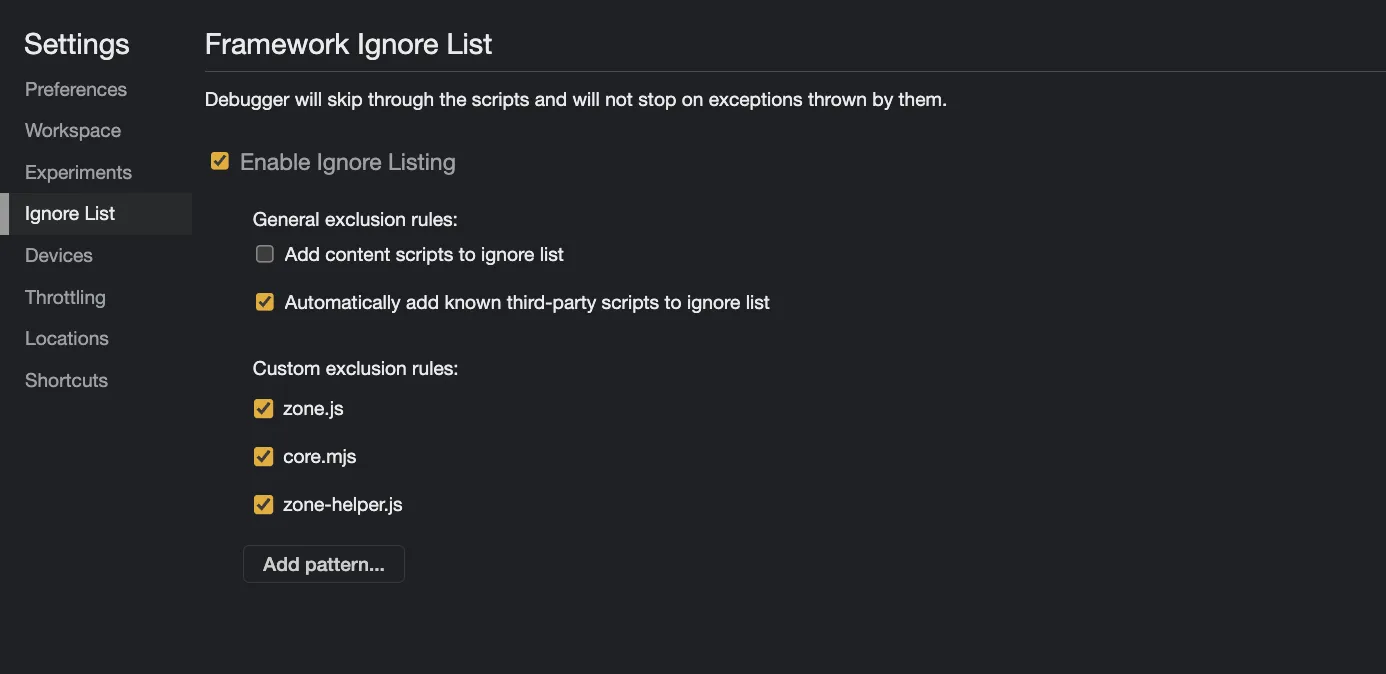1386x674 pixels.
Task: Show the Throttling settings tab
Action: pyautogui.click(x=65, y=298)
